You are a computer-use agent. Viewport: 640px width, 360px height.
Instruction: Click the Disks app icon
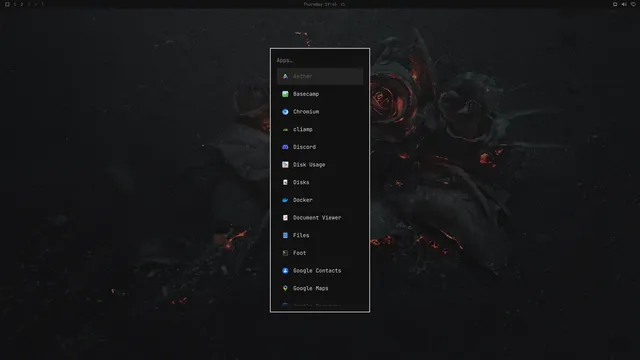(285, 182)
